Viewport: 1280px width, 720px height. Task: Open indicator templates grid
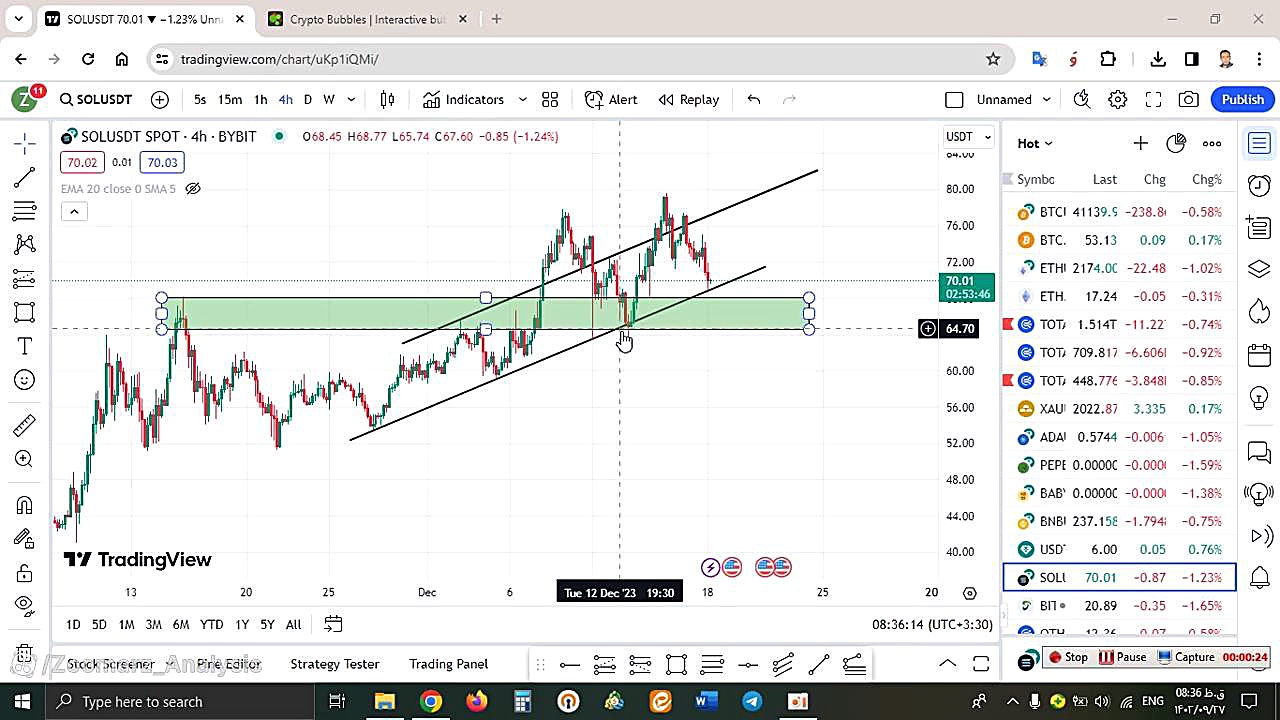pos(550,99)
